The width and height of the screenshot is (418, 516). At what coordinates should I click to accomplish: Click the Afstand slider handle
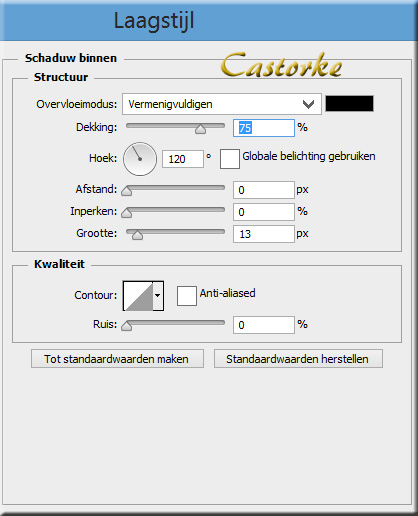point(127,191)
